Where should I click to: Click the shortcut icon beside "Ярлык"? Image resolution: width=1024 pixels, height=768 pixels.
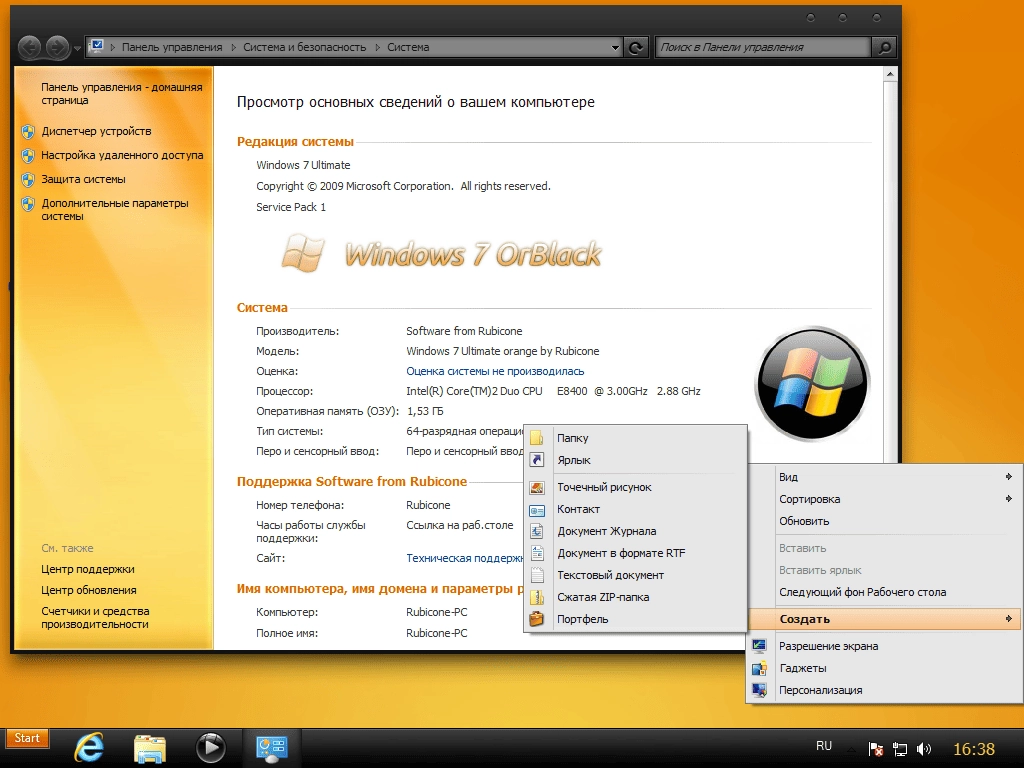[x=537, y=460]
